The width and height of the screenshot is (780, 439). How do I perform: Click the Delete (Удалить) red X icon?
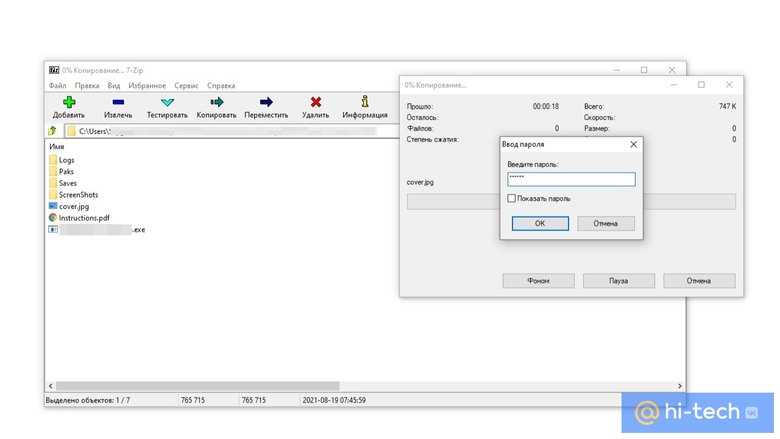(x=315, y=102)
